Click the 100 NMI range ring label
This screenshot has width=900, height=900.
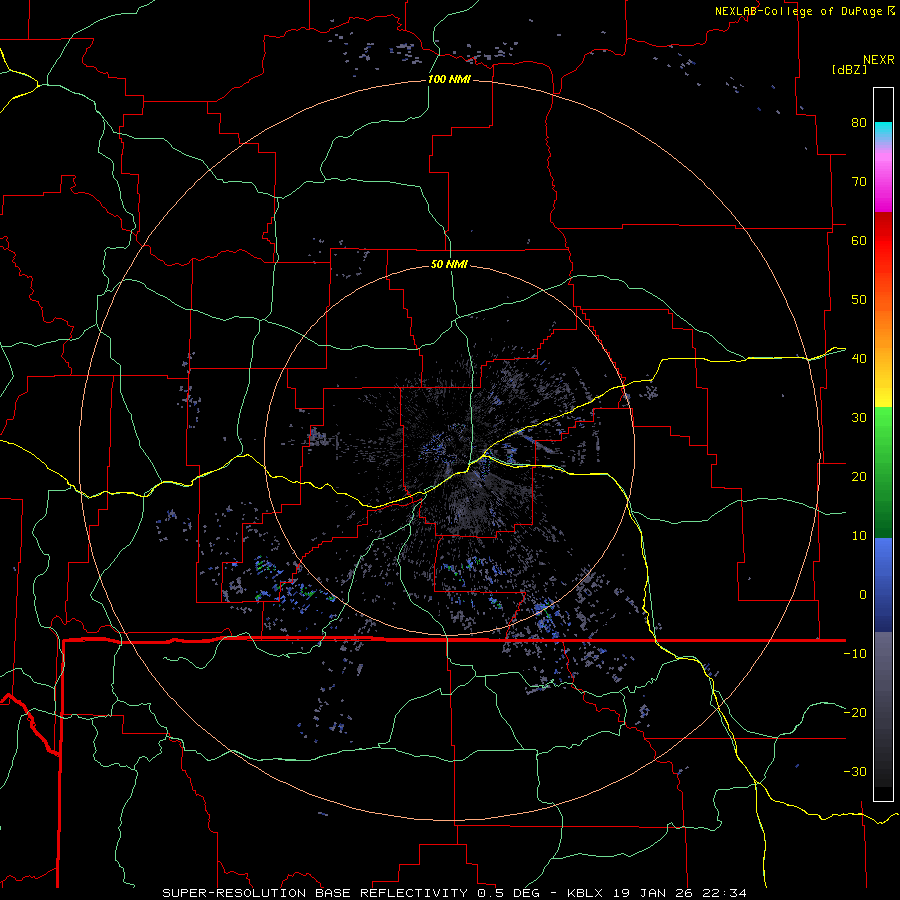pyautogui.click(x=449, y=79)
